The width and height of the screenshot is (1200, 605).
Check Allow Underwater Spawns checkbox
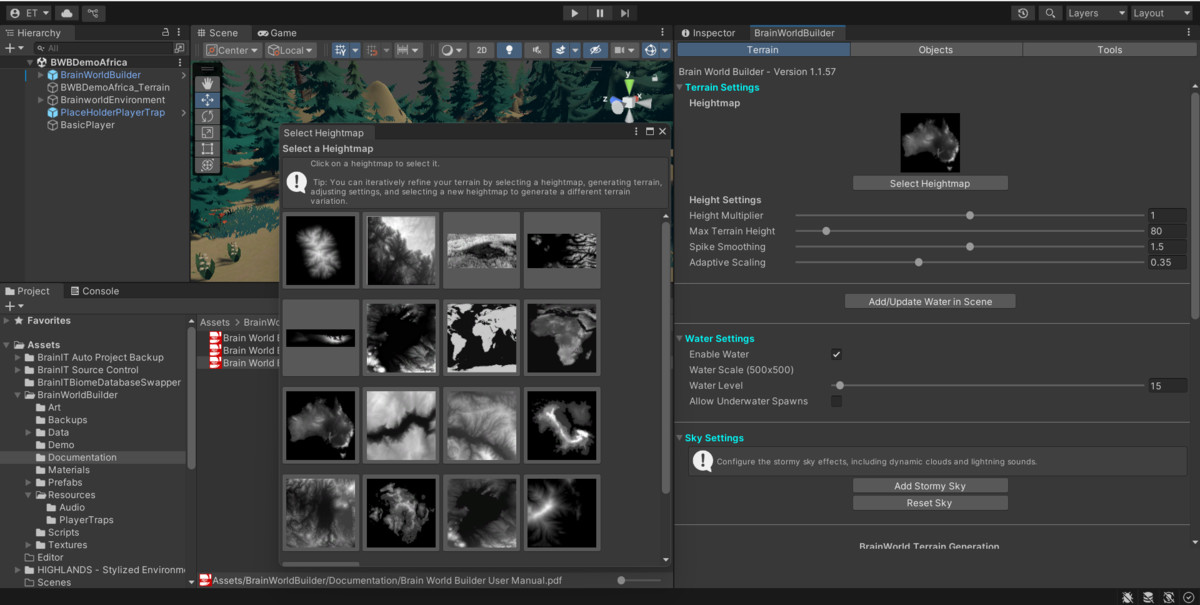tap(837, 401)
